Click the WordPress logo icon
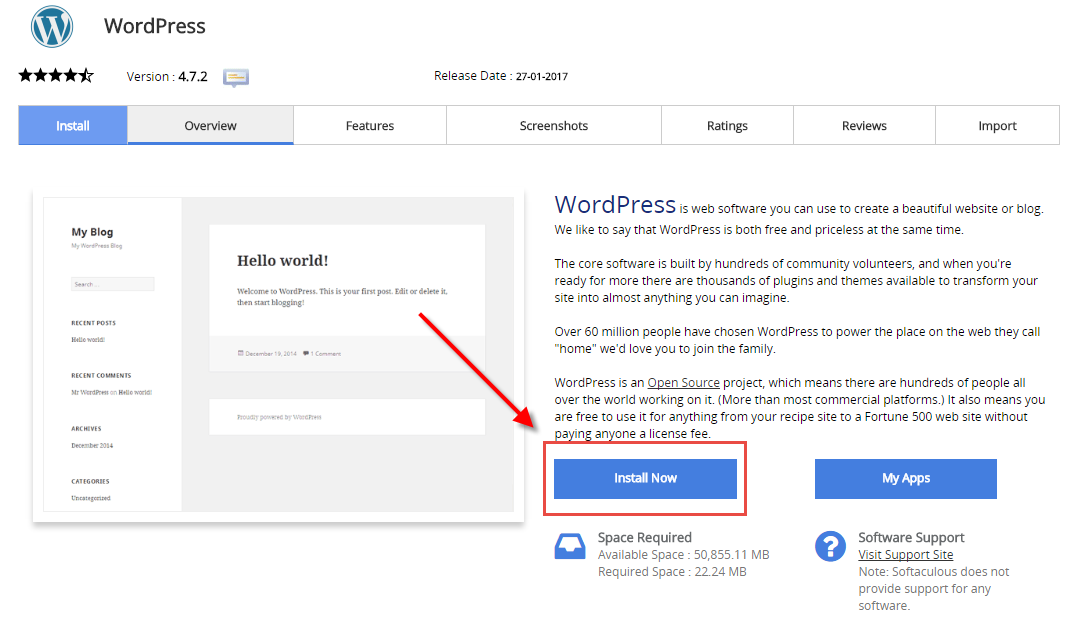The height and width of the screenshot is (620, 1081). 52,26
